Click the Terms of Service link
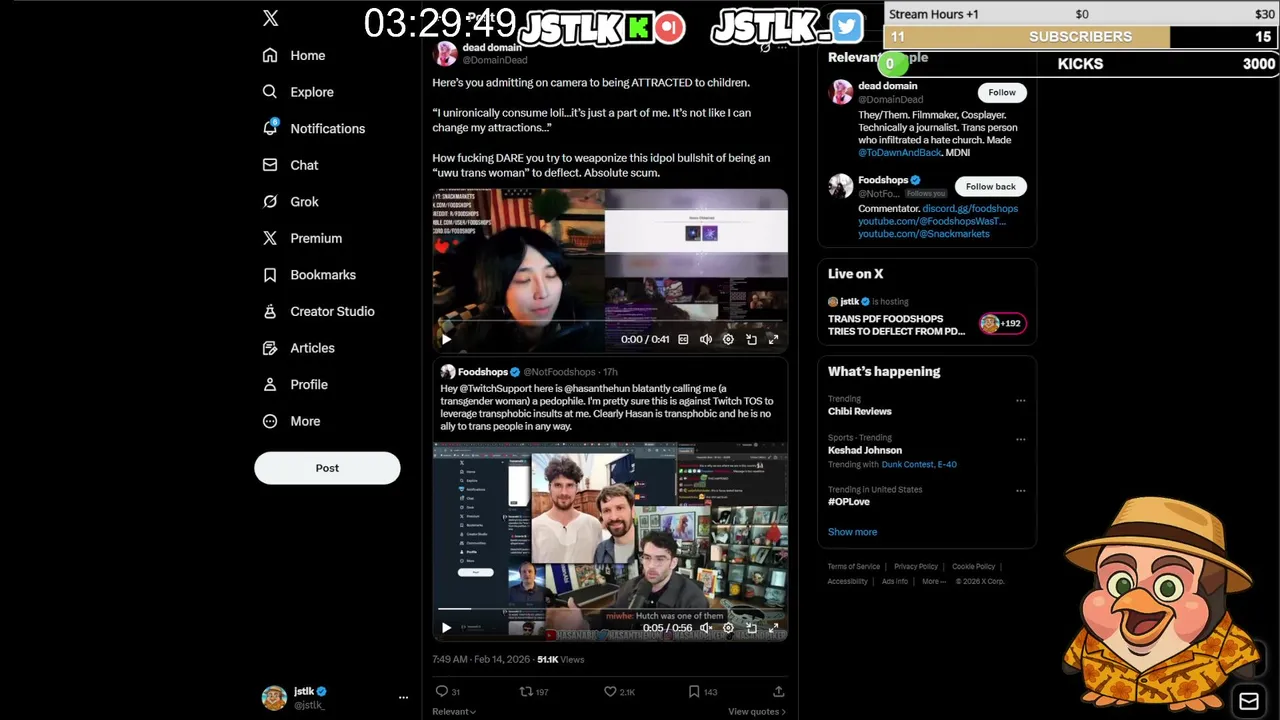The width and height of the screenshot is (1280, 720). [854, 566]
